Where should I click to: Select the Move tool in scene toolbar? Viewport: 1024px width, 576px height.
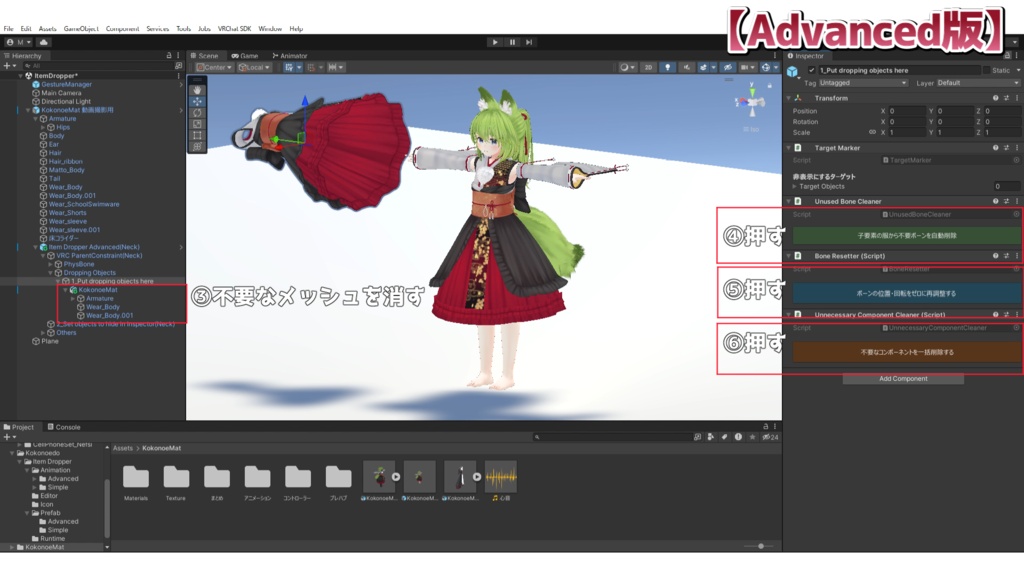tap(197, 101)
